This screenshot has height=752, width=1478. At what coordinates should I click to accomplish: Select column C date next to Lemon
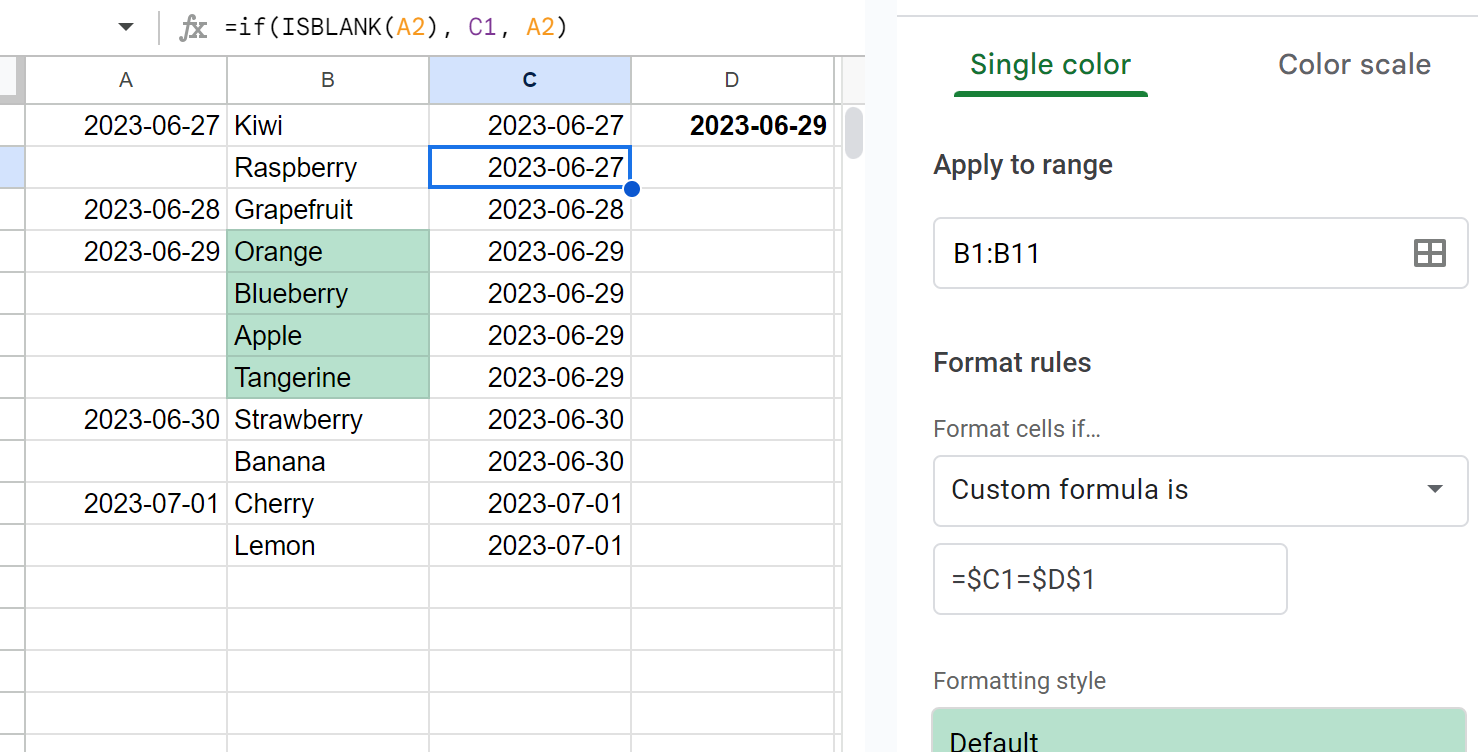pos(530,545)
